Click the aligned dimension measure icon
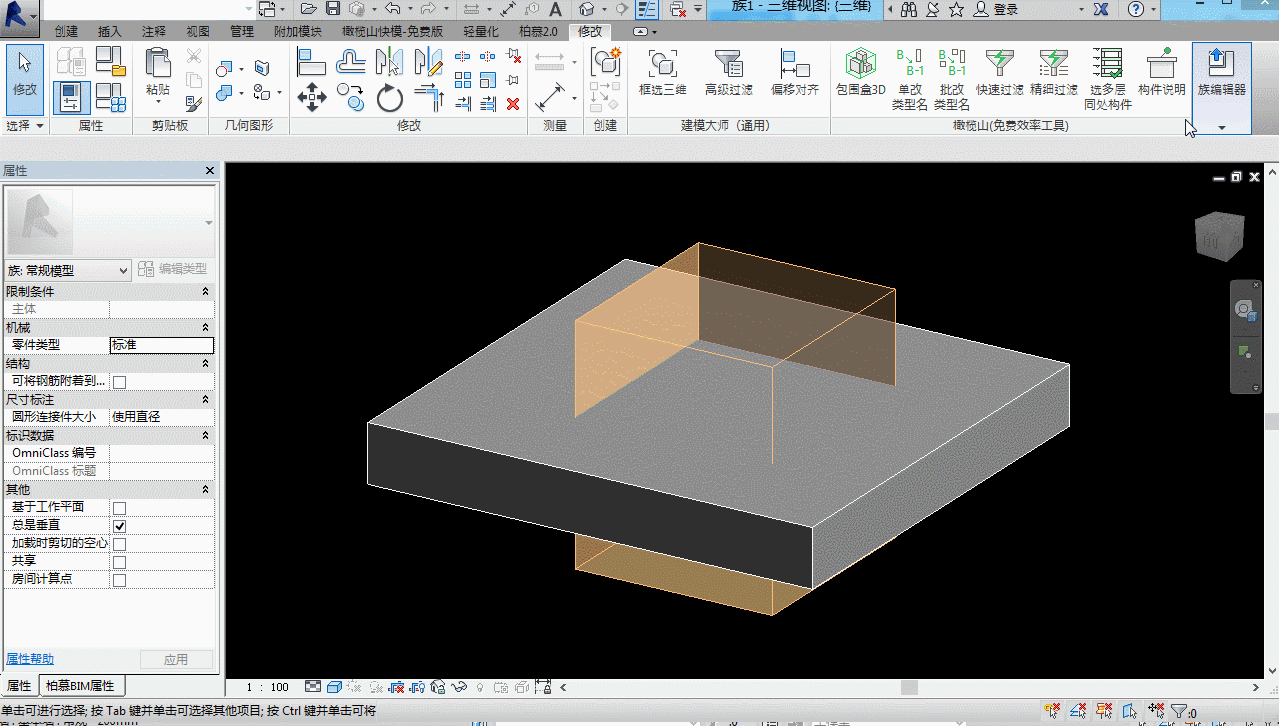This screenshot has width=1279, height=726. [x=549, y=97]
